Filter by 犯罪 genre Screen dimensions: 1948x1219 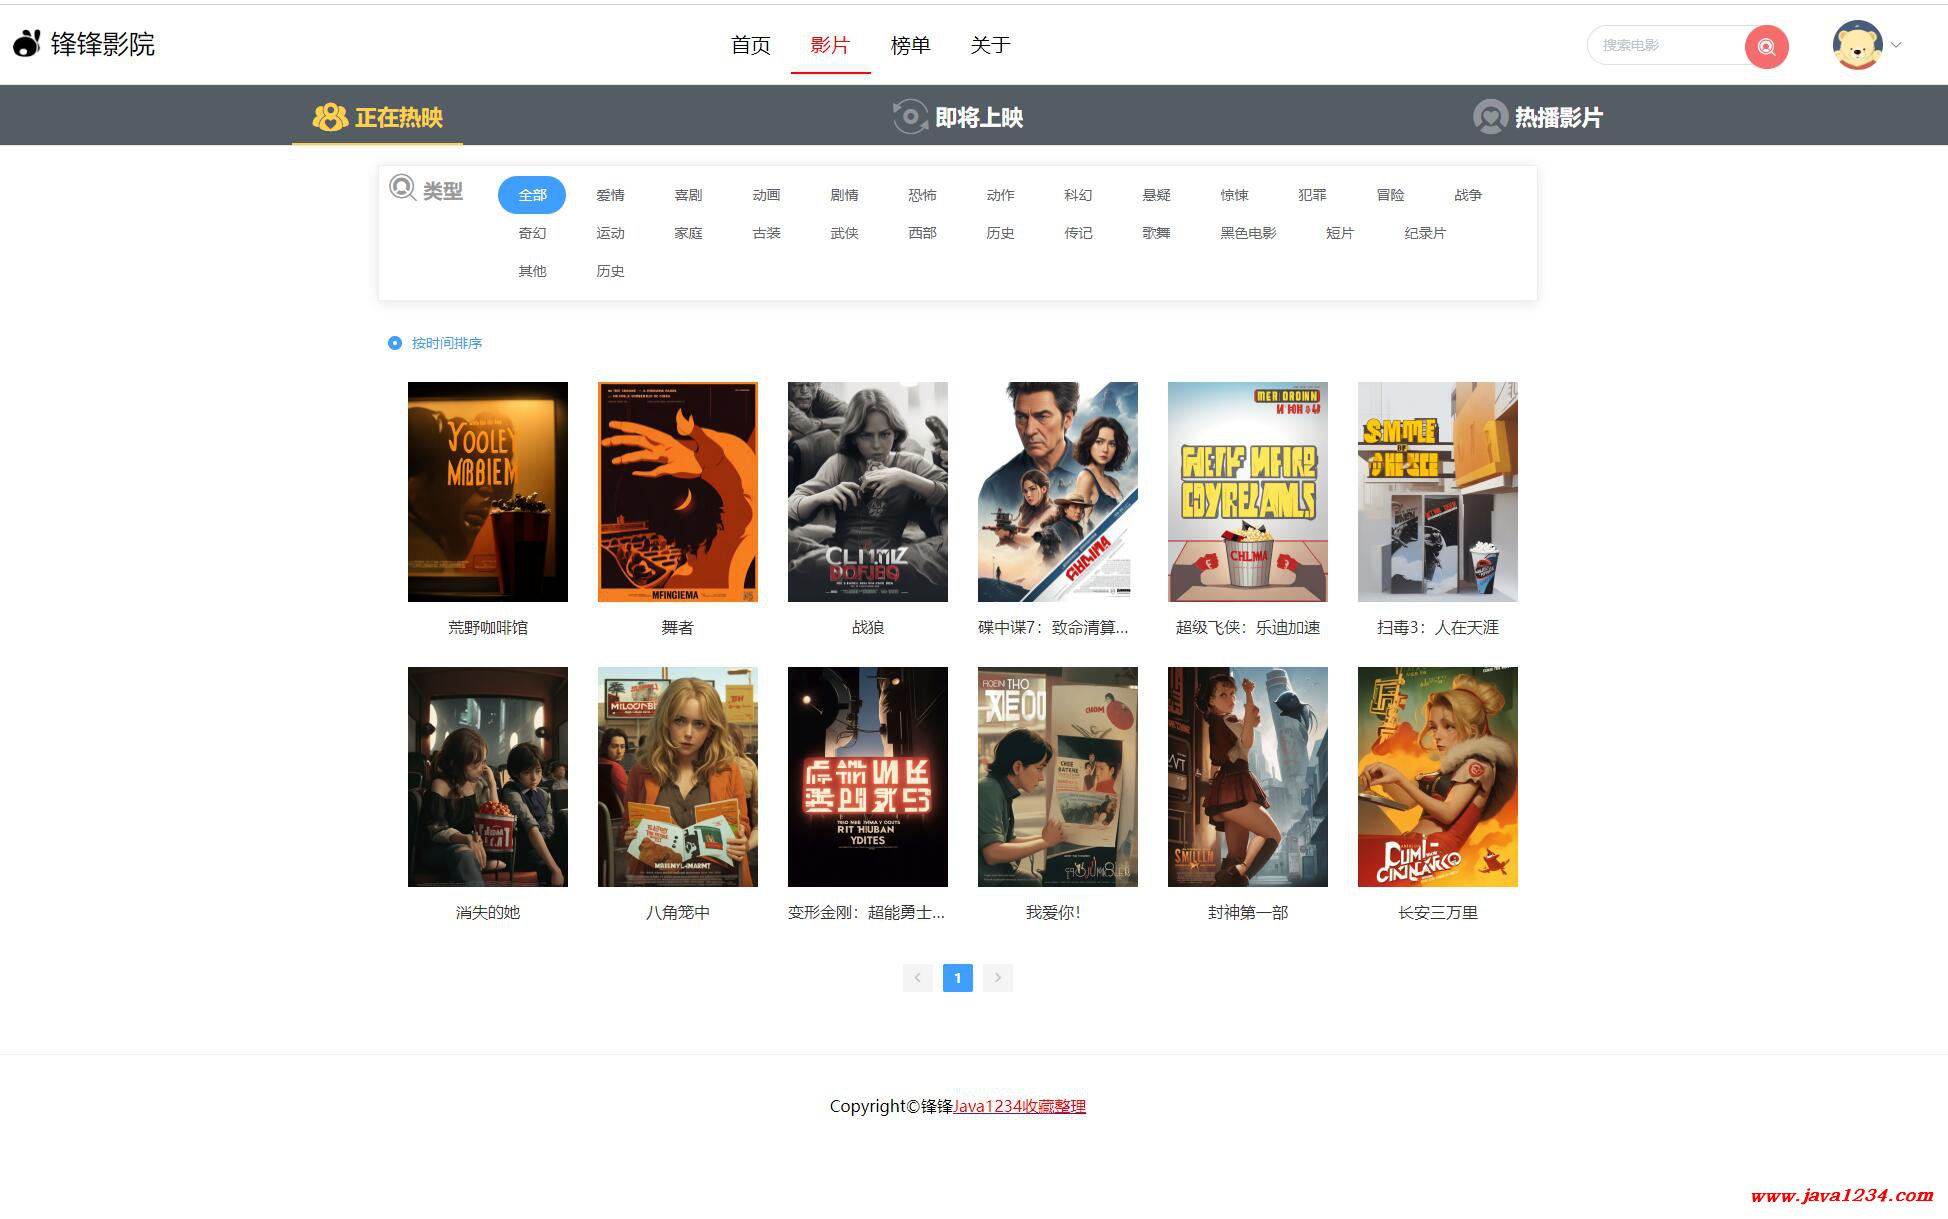1312,195
